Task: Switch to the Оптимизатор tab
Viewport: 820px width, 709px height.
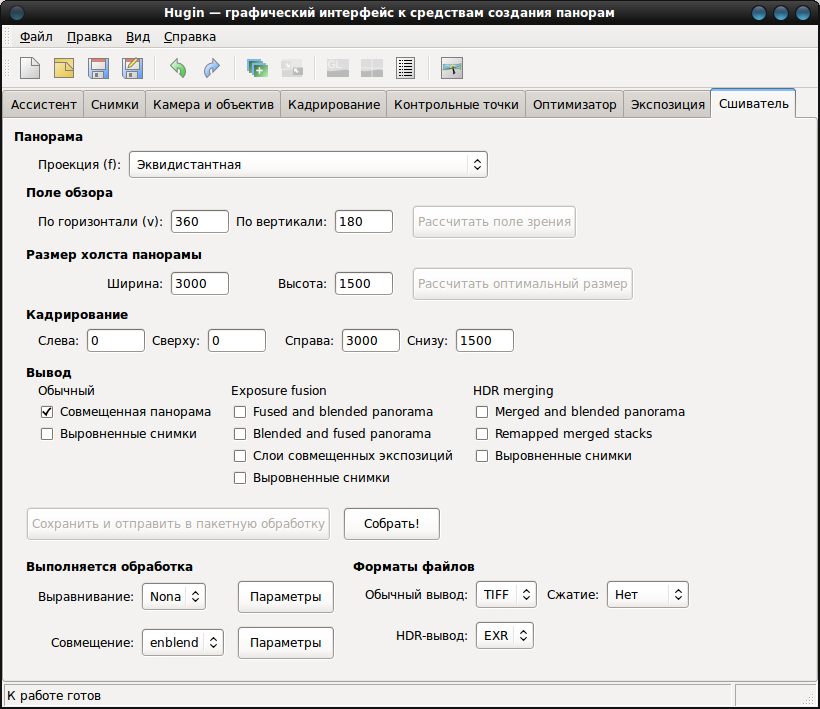Action: pos(574,105)
